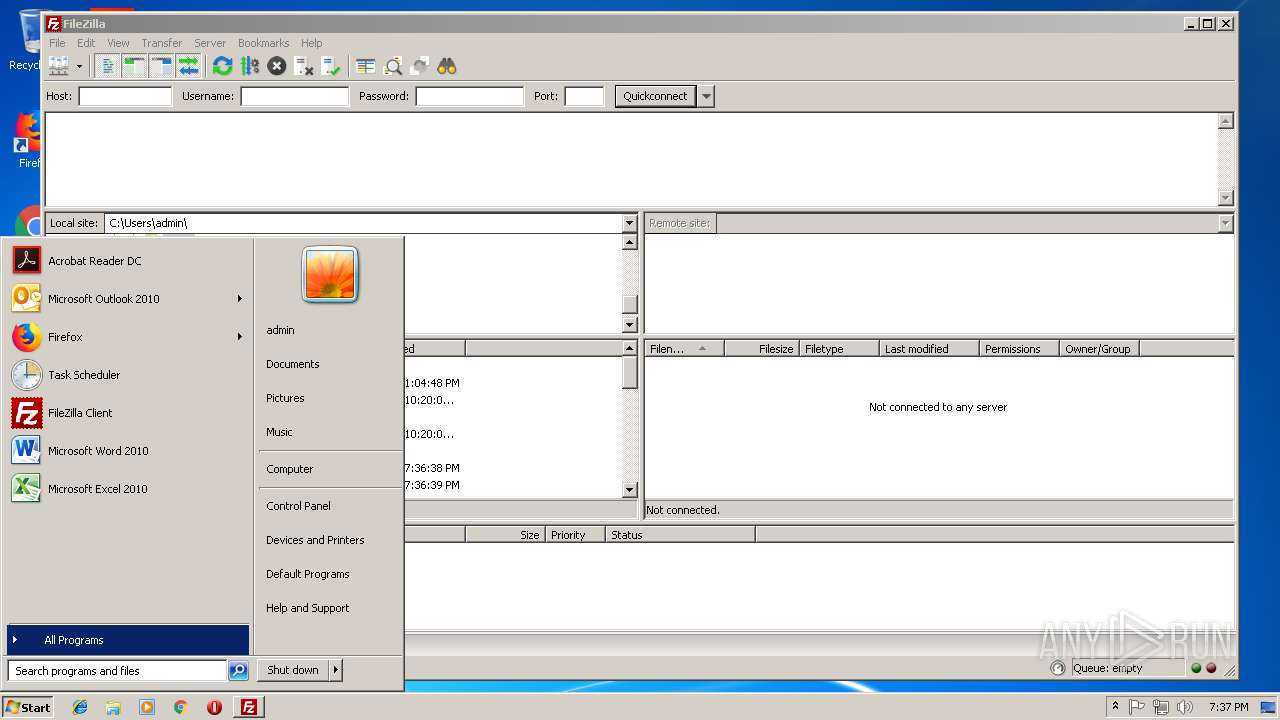Refresh file and folder lists
Screen dimensions: 1280x720
[x=223, y=66]
